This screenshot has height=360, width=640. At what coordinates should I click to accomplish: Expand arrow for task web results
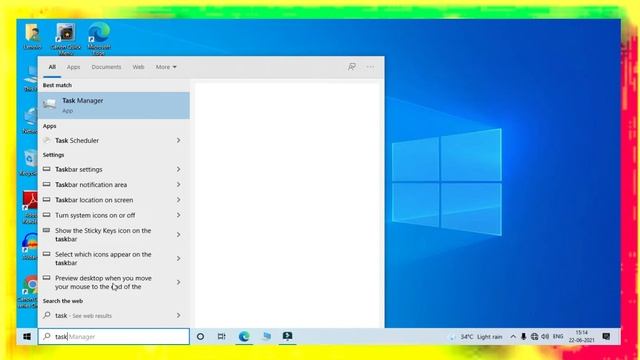pos(178,315)
